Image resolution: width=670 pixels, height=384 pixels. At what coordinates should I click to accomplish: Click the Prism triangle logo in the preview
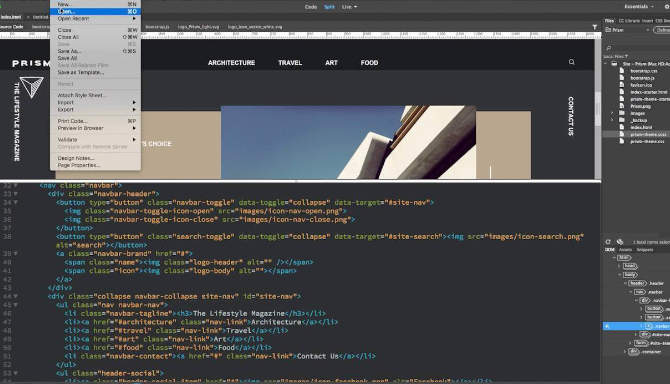[32, 87]
